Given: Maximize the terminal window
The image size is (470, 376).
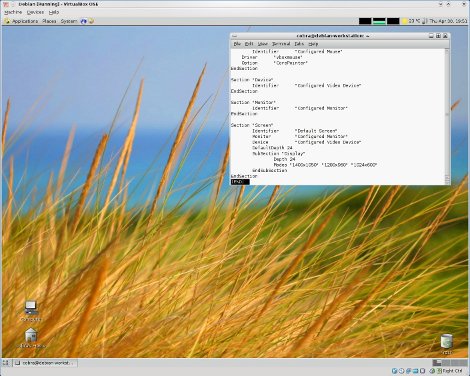Looking at the screenshot, I should [438, 36].
